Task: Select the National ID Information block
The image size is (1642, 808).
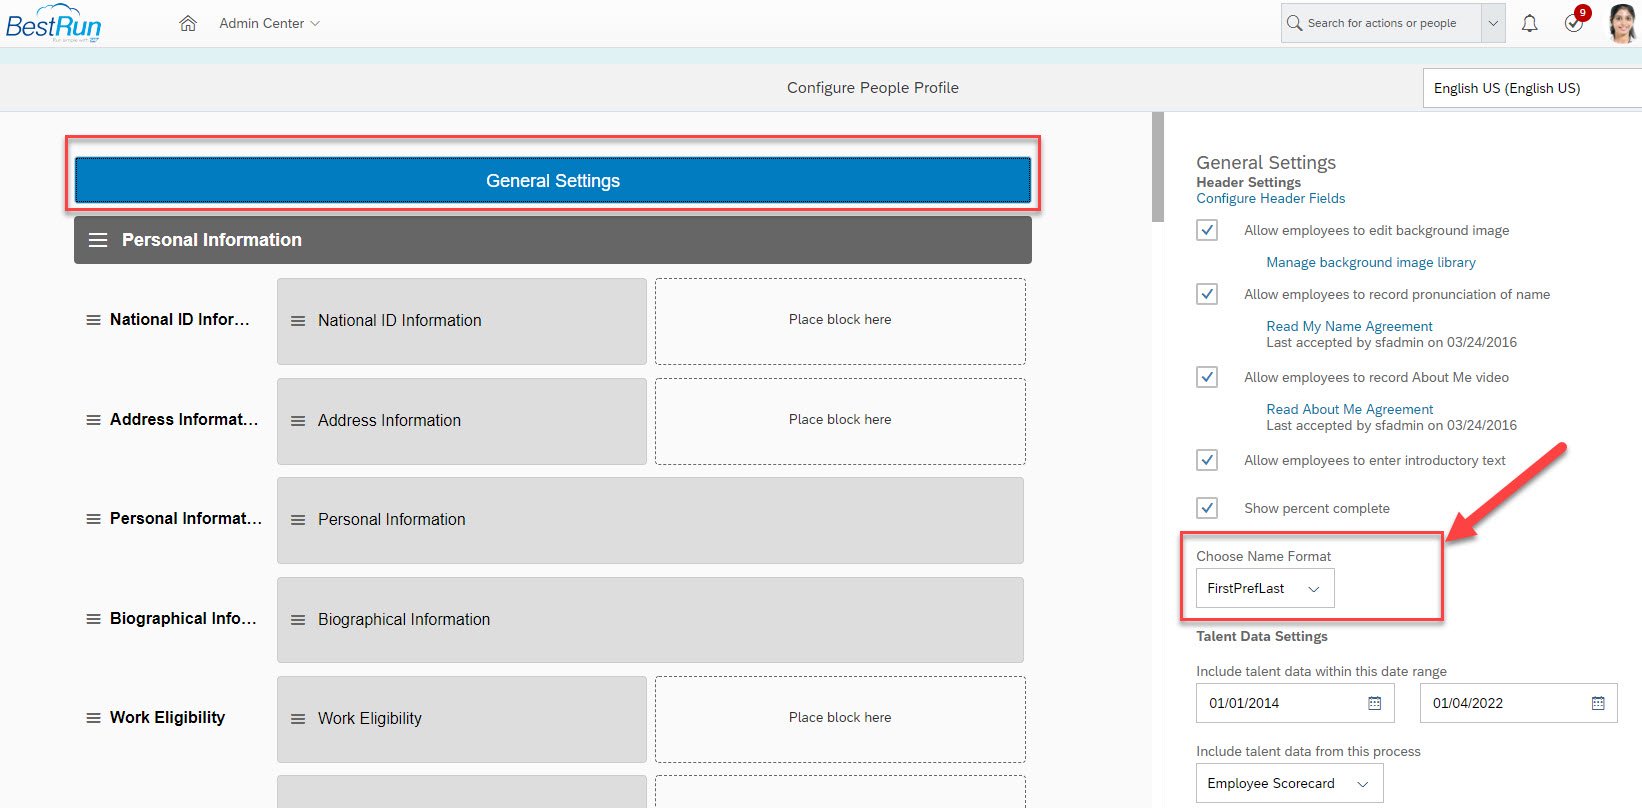Action: [462, 321]
